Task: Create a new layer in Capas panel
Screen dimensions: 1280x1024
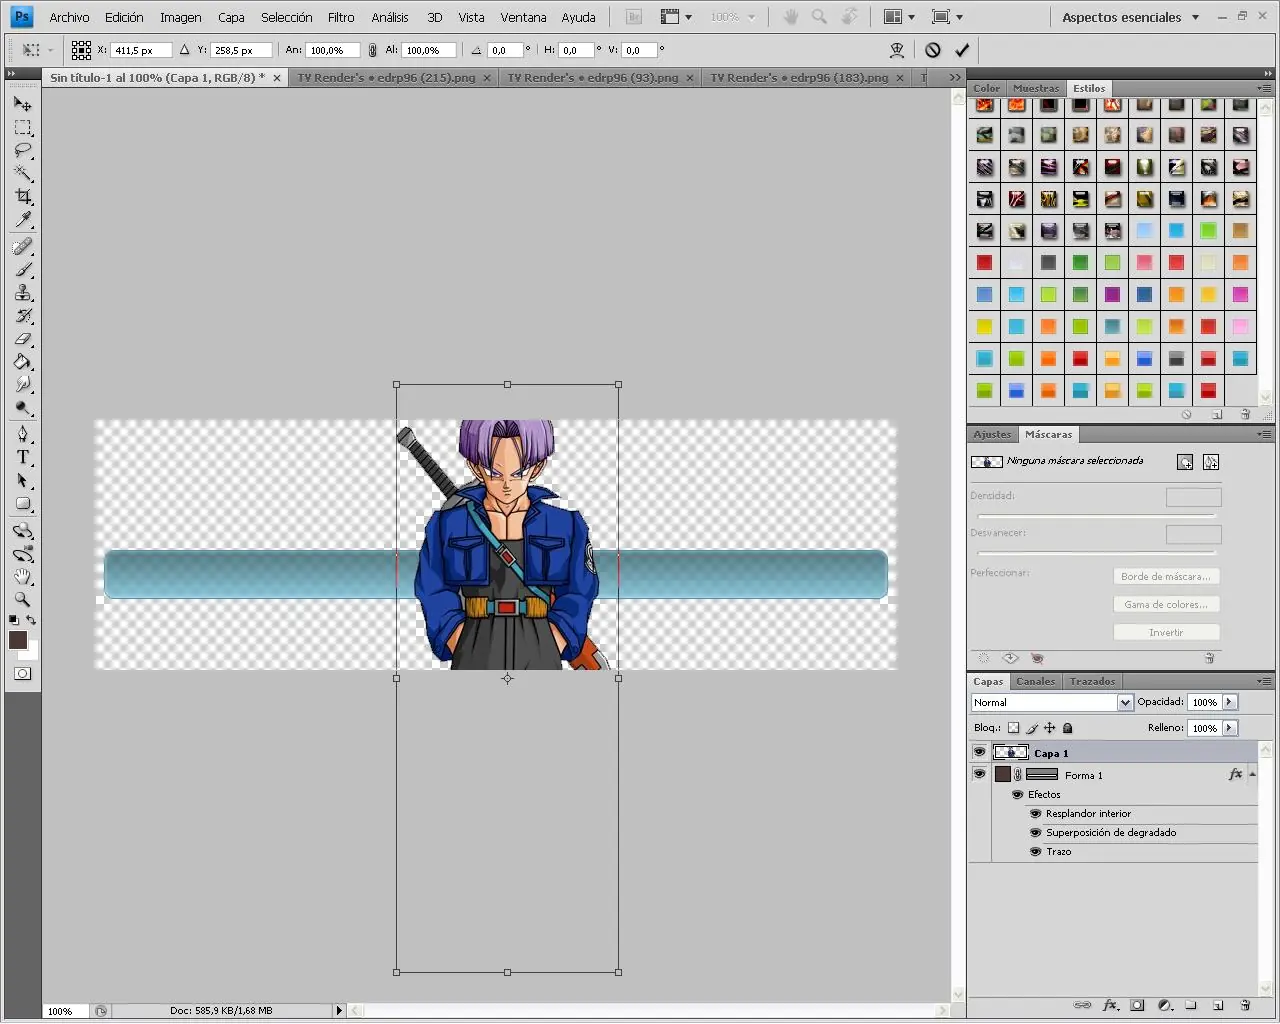Action: [1218, 1005]
